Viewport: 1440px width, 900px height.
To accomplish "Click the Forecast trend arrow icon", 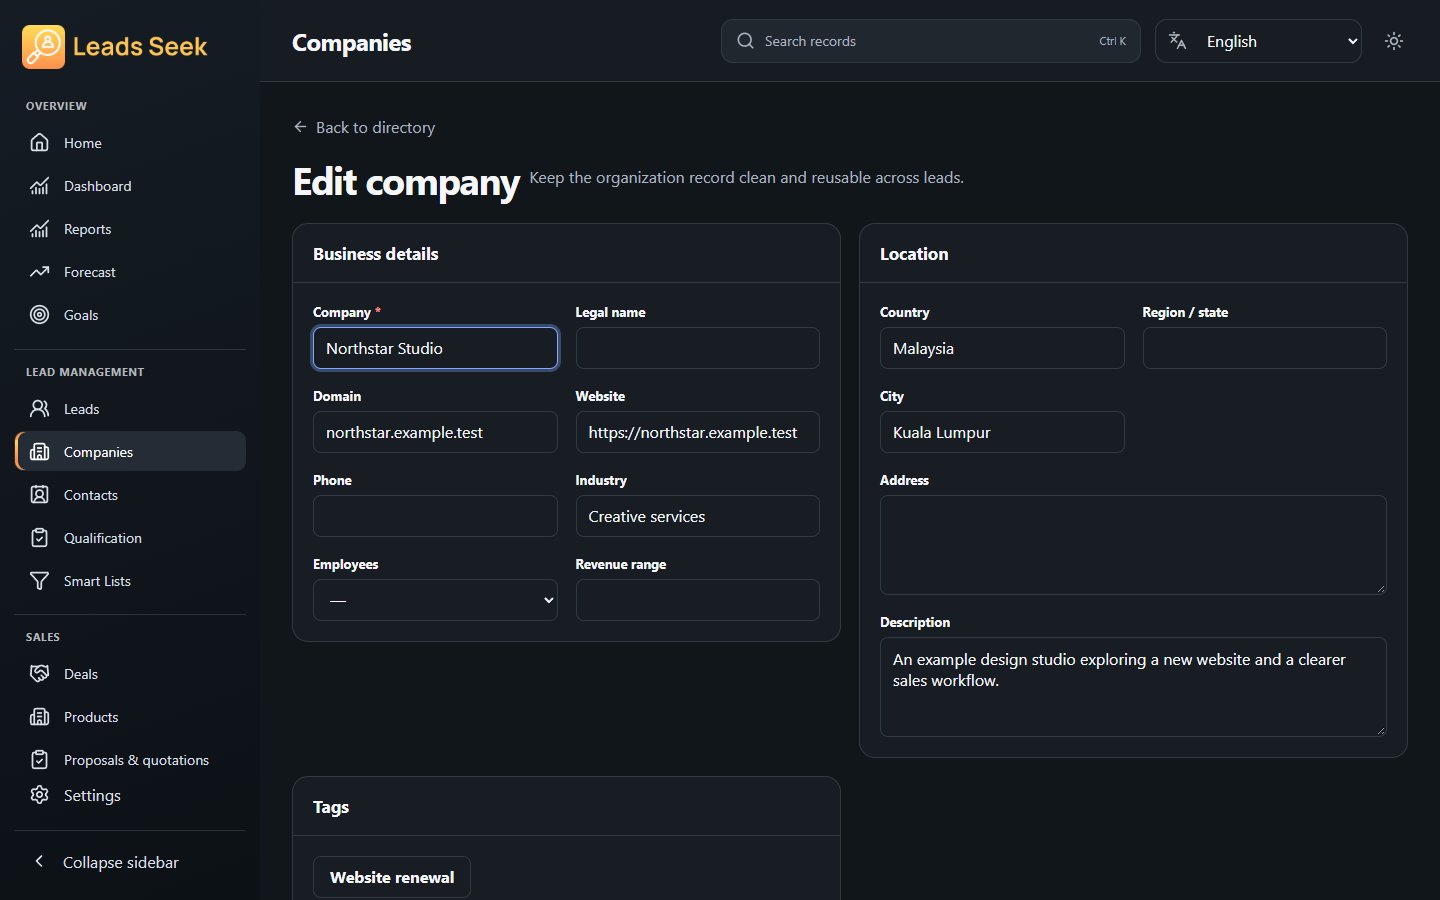I will tap(39, 272).
